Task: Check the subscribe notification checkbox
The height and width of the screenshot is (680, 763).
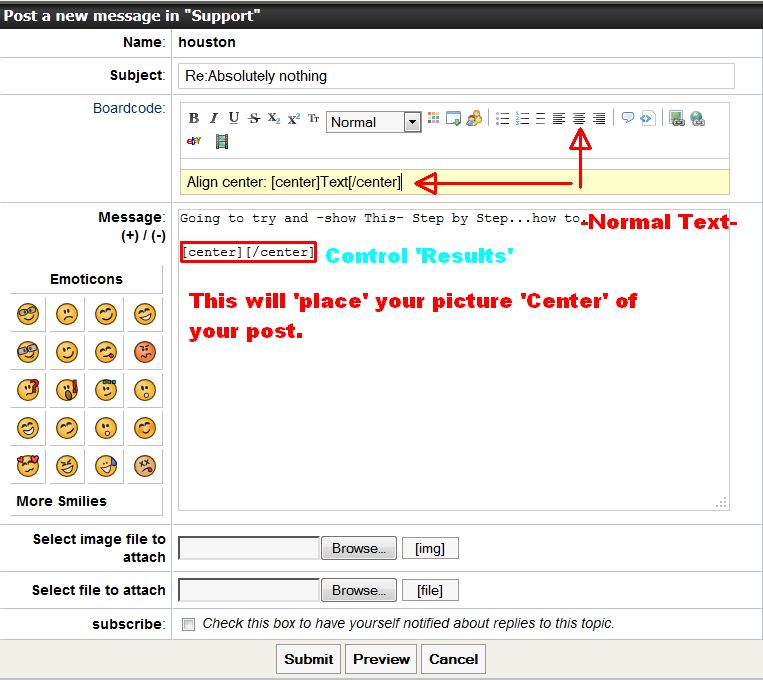Action: (x=188, y=624)
